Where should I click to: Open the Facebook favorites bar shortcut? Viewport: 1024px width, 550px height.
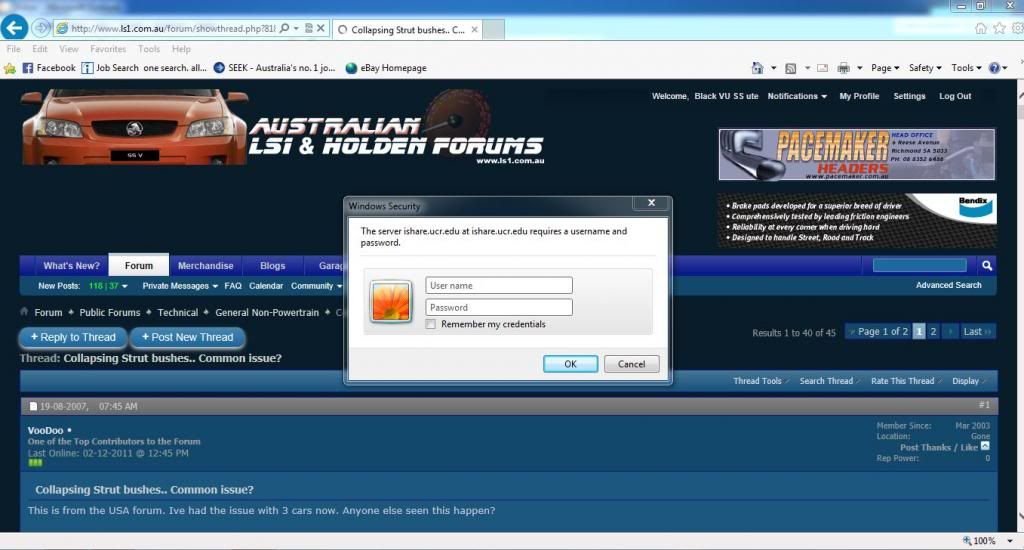click(x=50, y=68)
